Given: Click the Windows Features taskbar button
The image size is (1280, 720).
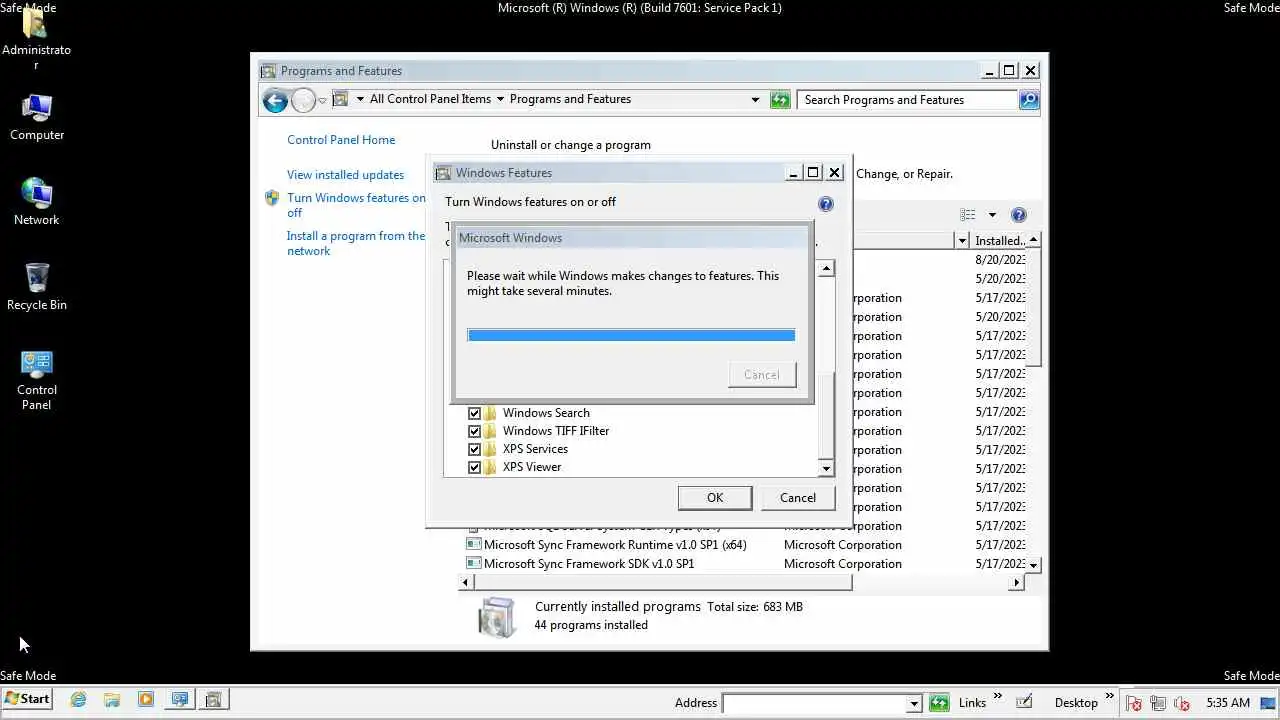Looking at the screenshot, I should click(x=213, y=700).
